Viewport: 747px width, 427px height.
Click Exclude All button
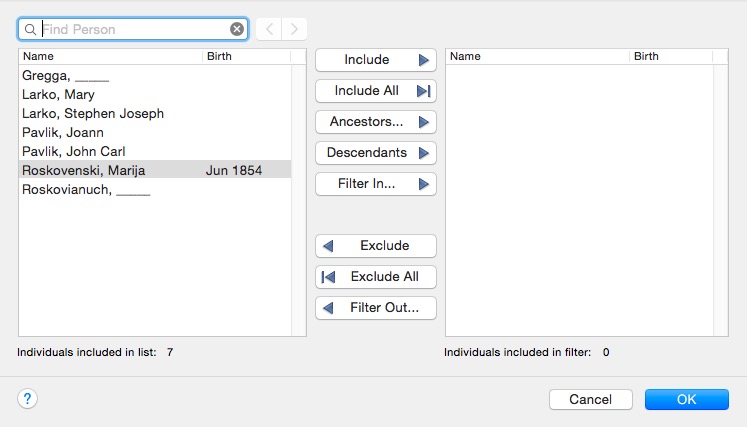[376, 276]
